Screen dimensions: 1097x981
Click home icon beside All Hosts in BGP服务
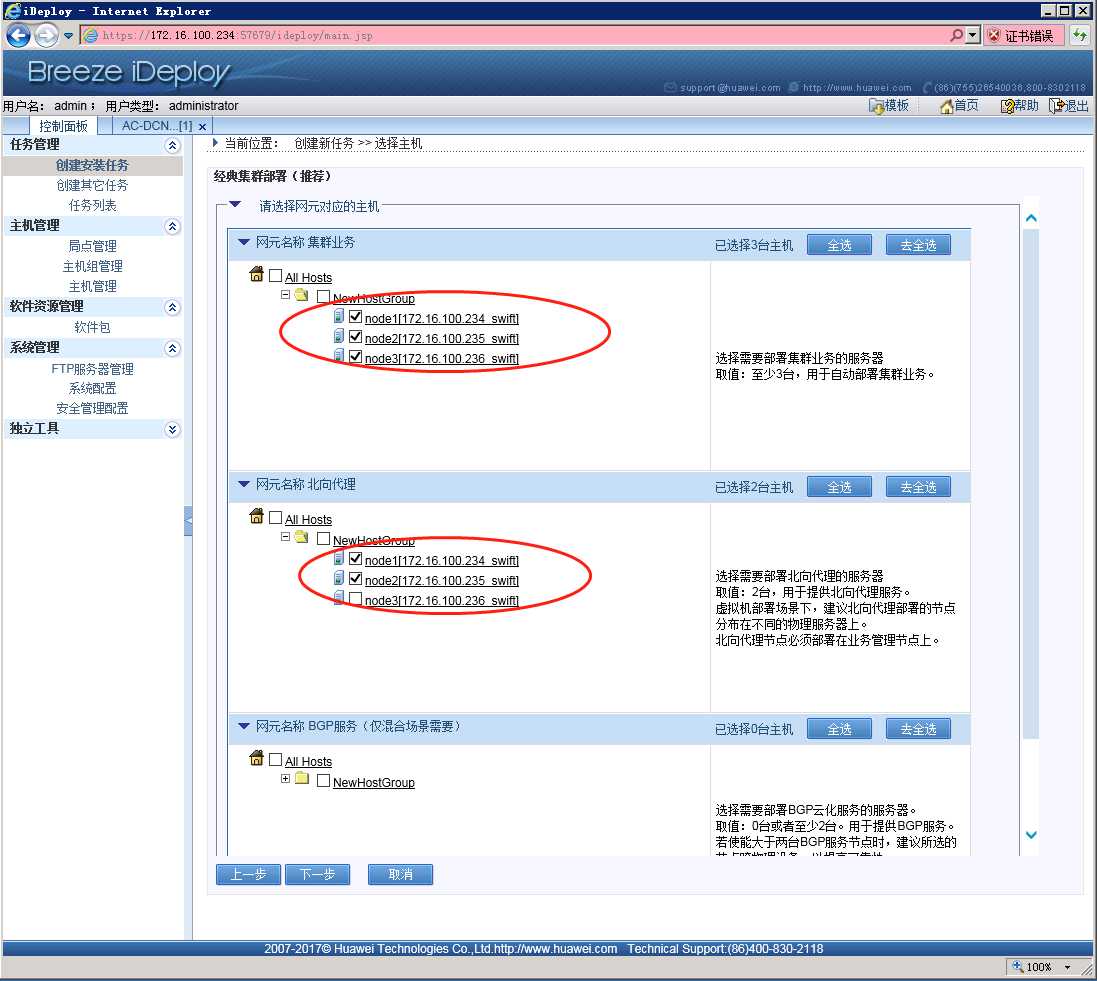[x=256, y=758]
